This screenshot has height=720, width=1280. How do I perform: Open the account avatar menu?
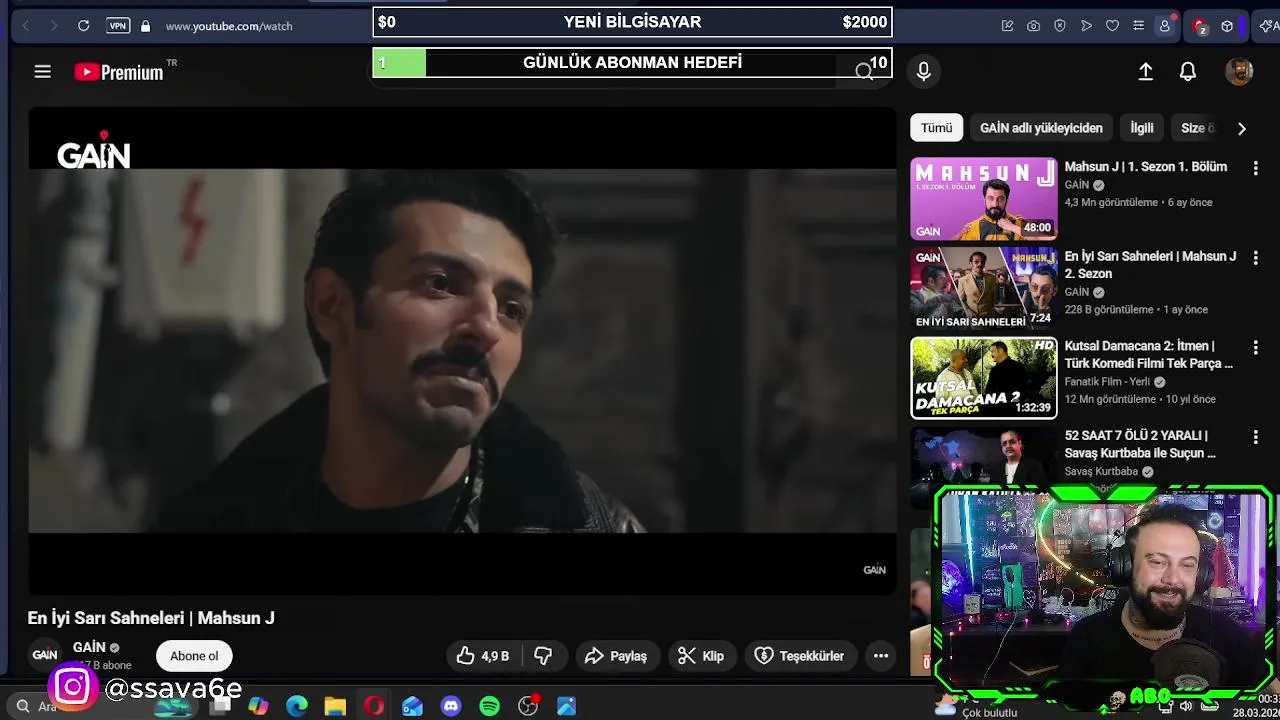coord(1239,71)
